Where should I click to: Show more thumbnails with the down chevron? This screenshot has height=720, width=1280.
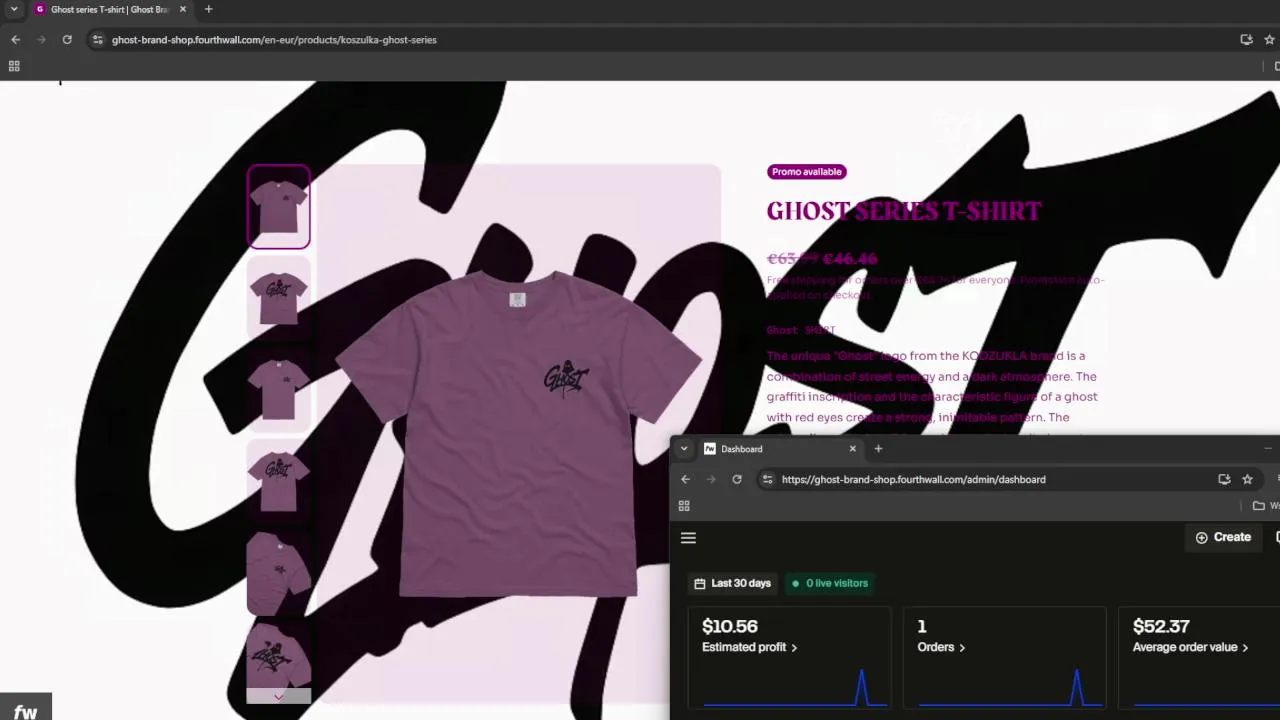[x=279, y=696]
